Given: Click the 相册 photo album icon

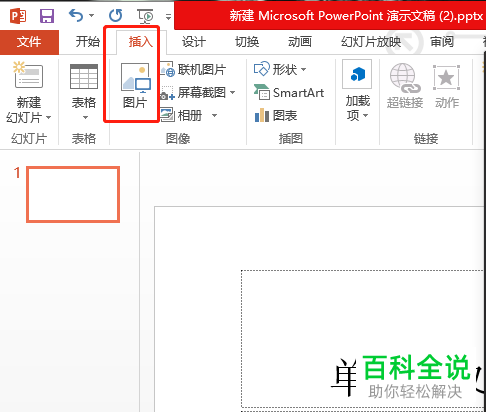Looking at the screenshot, I should tap(167, 115).
